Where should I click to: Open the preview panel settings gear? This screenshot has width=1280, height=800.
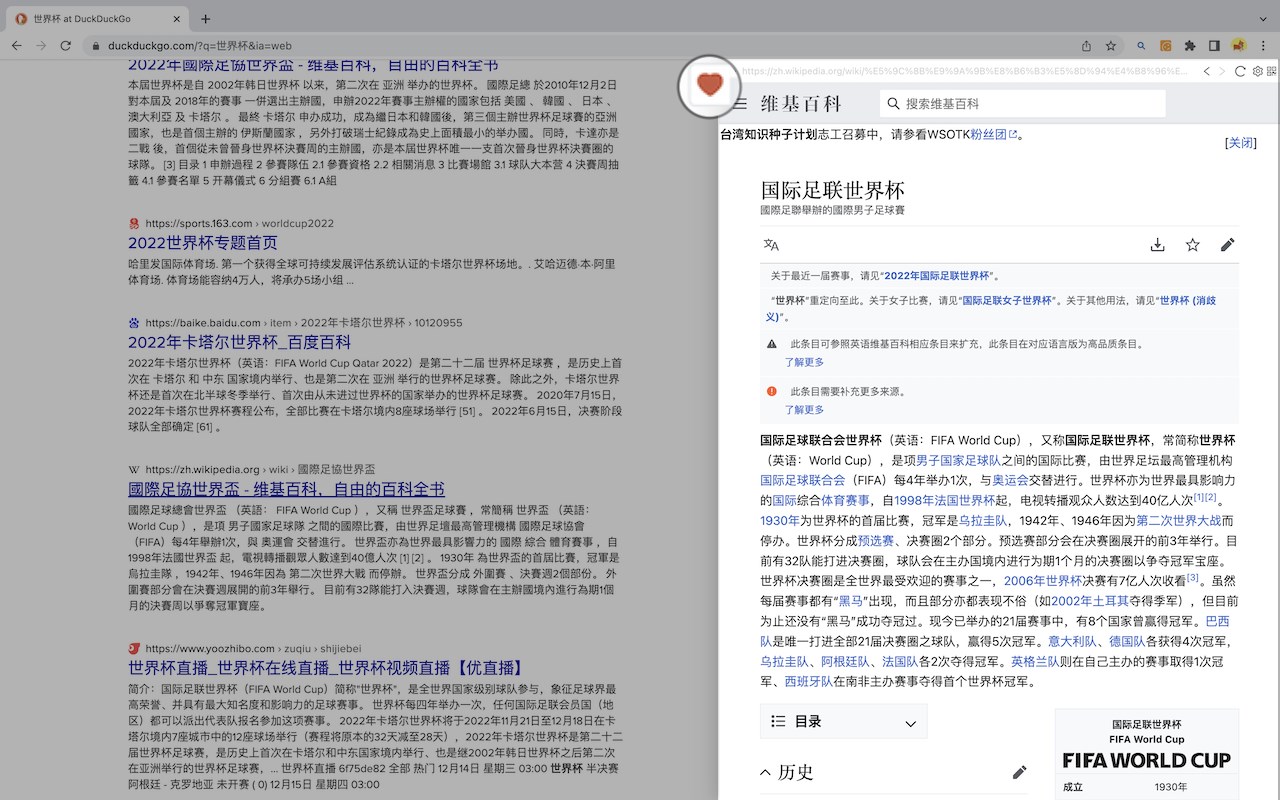click(x=1257, y=72)
